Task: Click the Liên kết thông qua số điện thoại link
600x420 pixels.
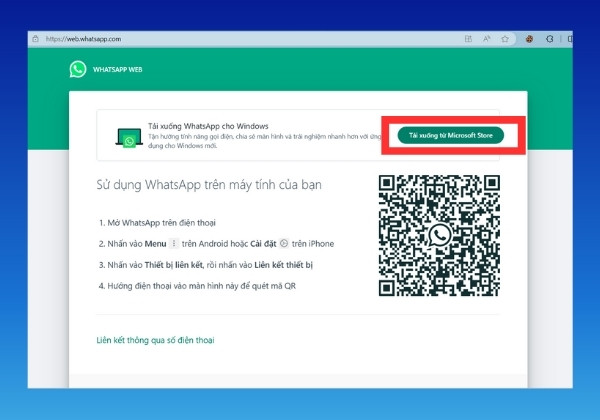Action: (x=155, y=340)
